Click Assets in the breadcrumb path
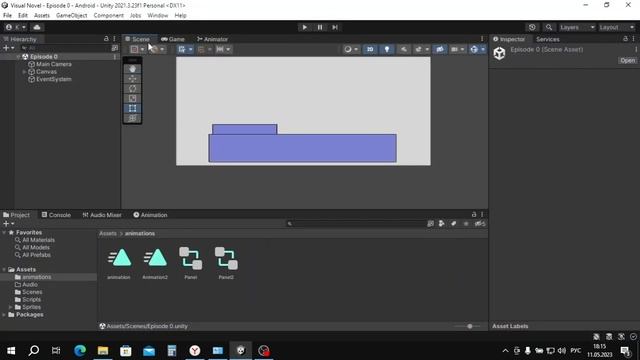Viewport: 640px width, 360px height. coord(108,233)
